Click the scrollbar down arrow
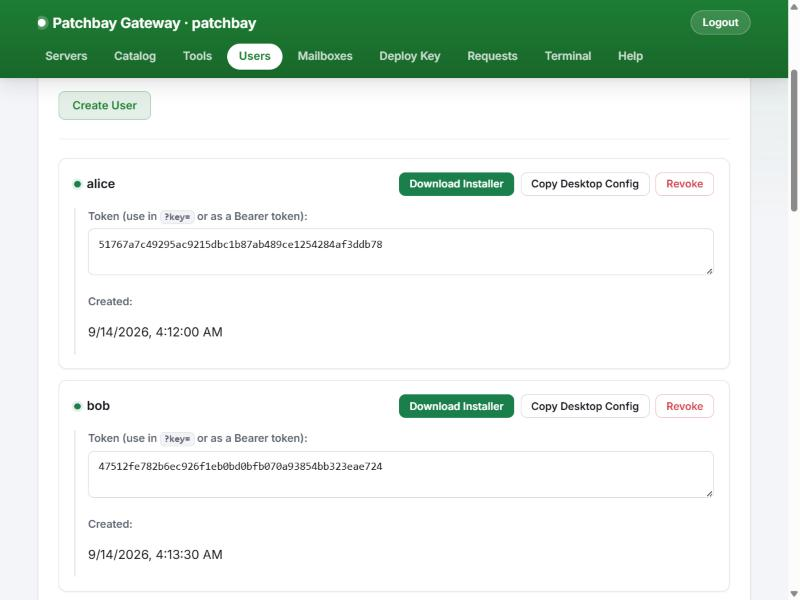 [x=794, y=594]
